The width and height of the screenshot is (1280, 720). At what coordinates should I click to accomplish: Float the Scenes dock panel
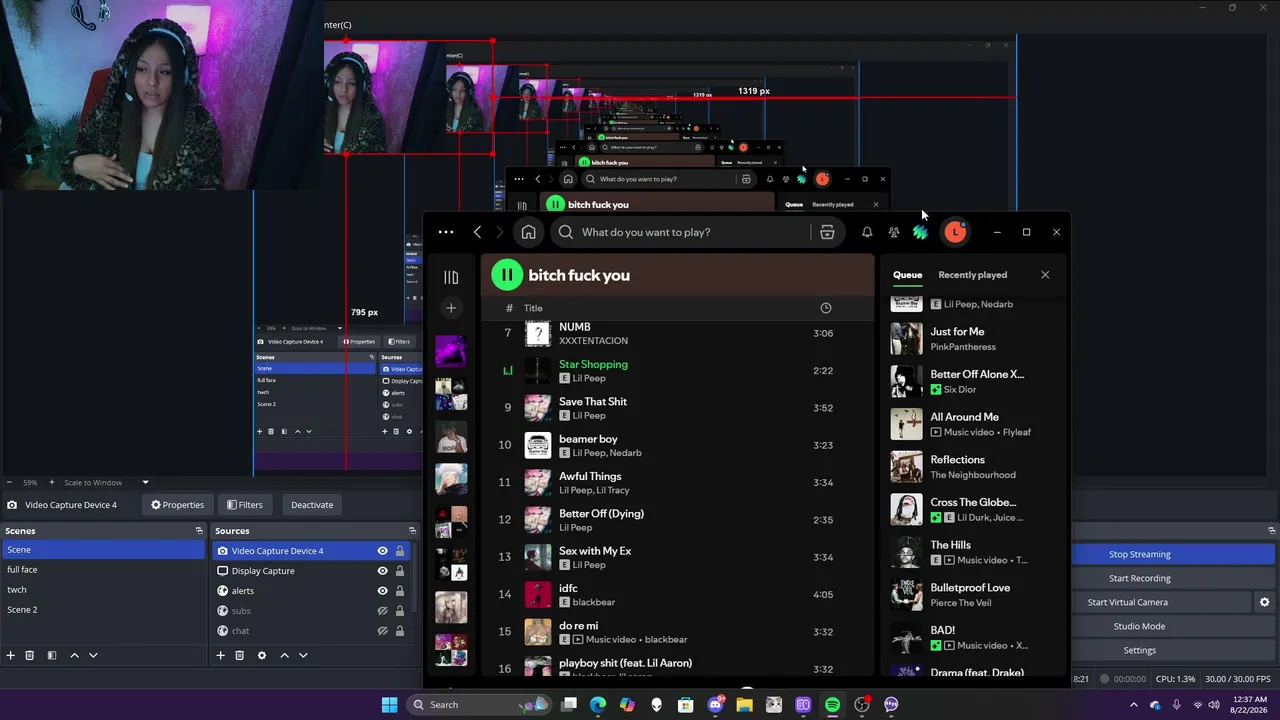(199, 531)
